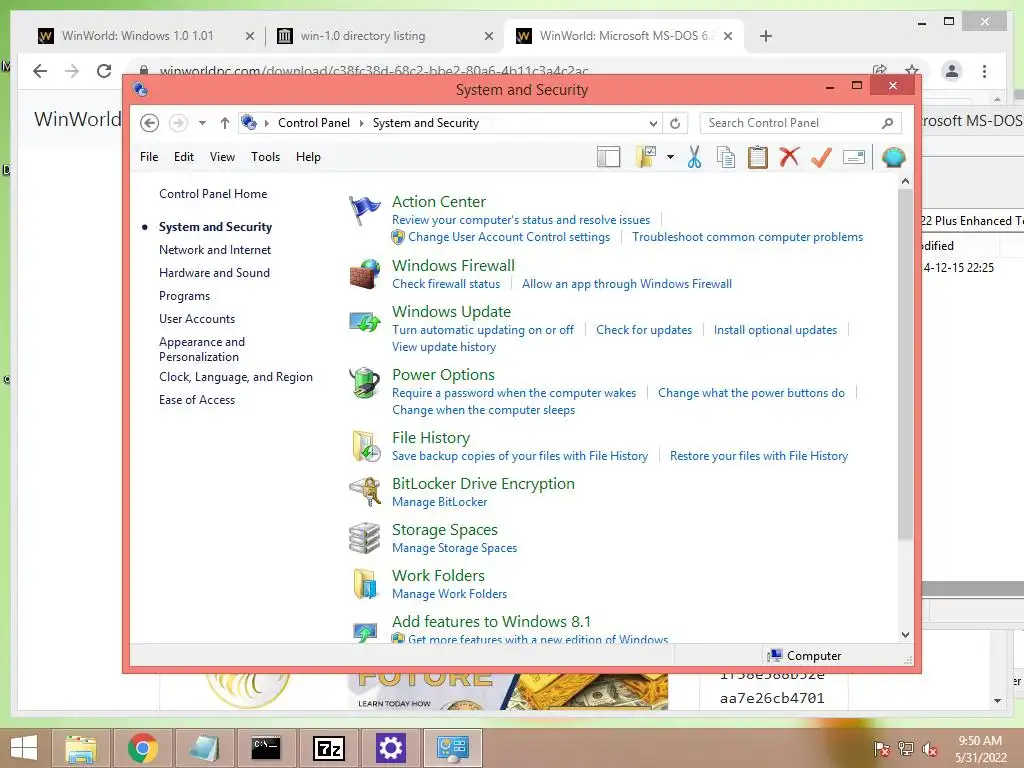Click Change when the computer sleeps
The width and height of the screenshot is (1024, 768).
point(483,410)
